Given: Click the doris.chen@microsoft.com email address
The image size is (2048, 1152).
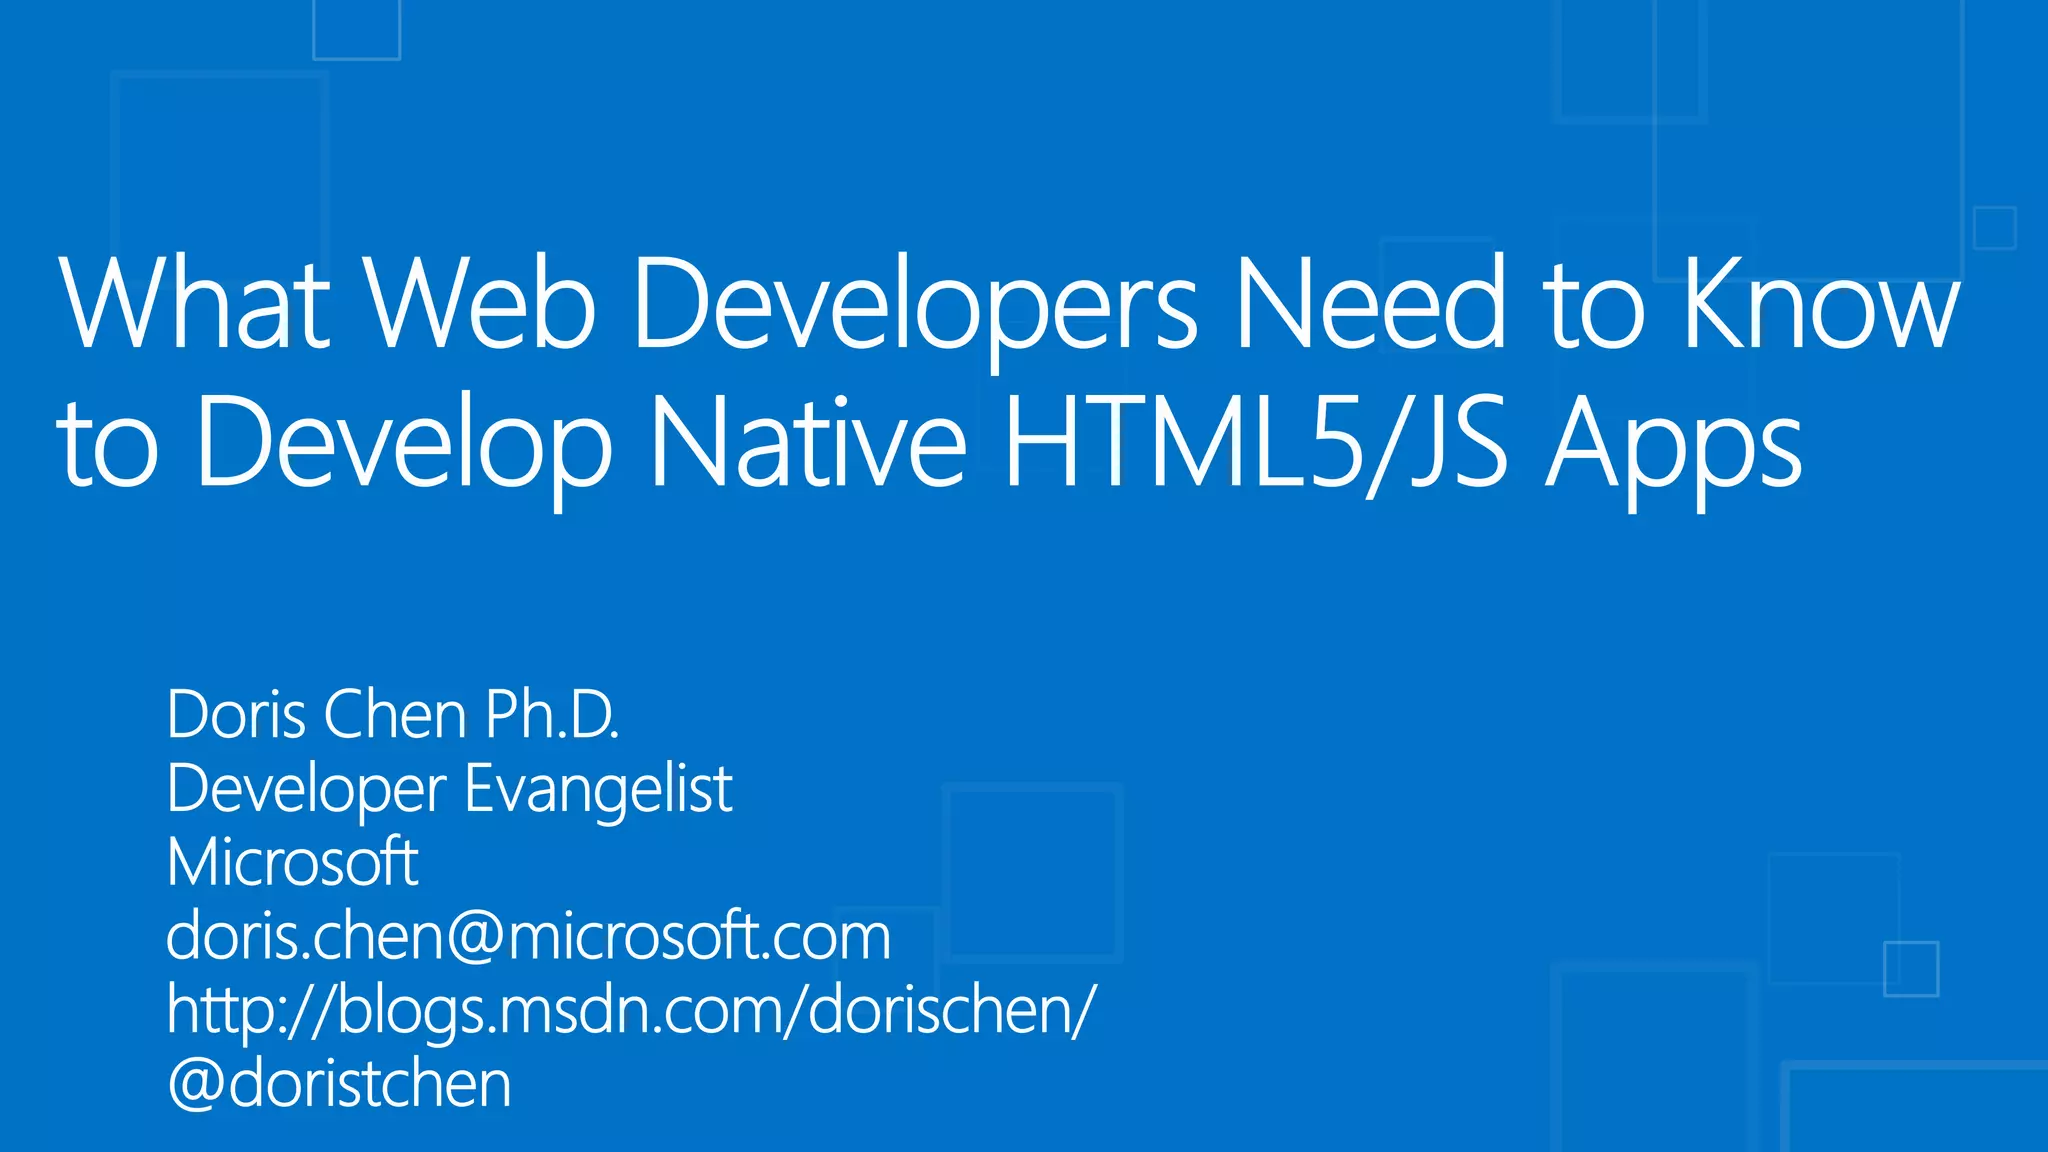Looking at the screenshot, I should [528, 937].
